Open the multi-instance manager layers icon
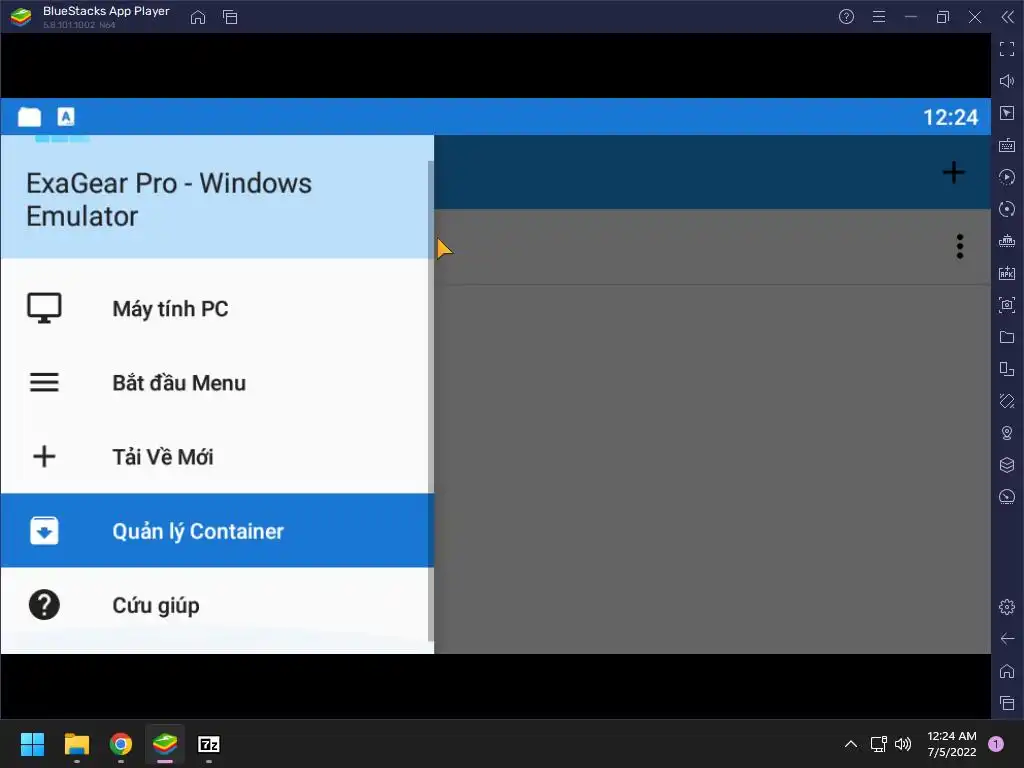The height and width of the screenshot is (768, 1024). click(x=1007, y=465)
